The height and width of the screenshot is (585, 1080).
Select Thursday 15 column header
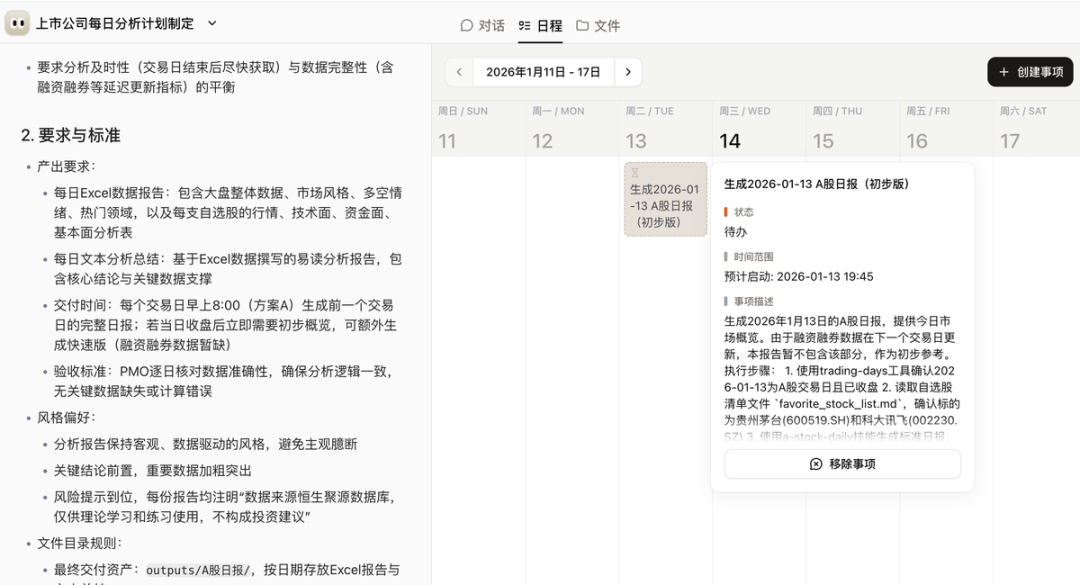853,129
